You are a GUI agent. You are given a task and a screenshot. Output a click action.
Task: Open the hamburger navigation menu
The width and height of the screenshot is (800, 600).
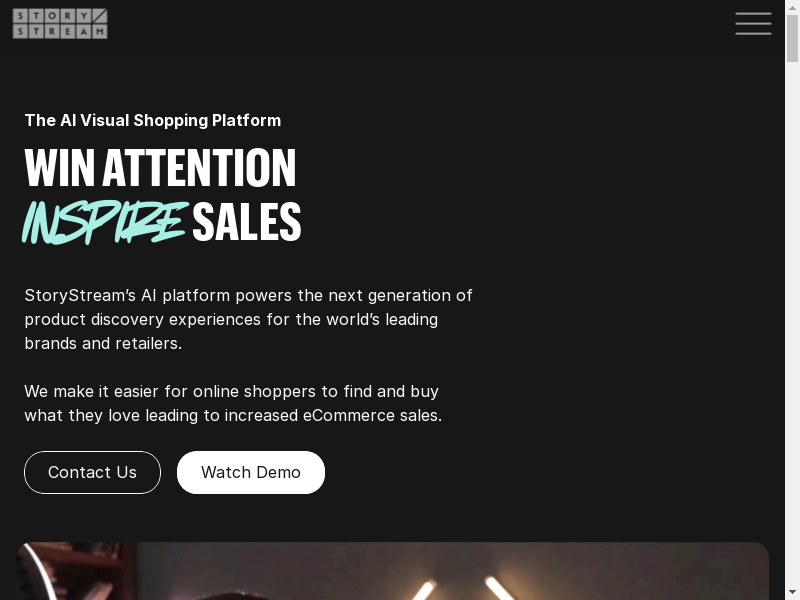(753, 24)
